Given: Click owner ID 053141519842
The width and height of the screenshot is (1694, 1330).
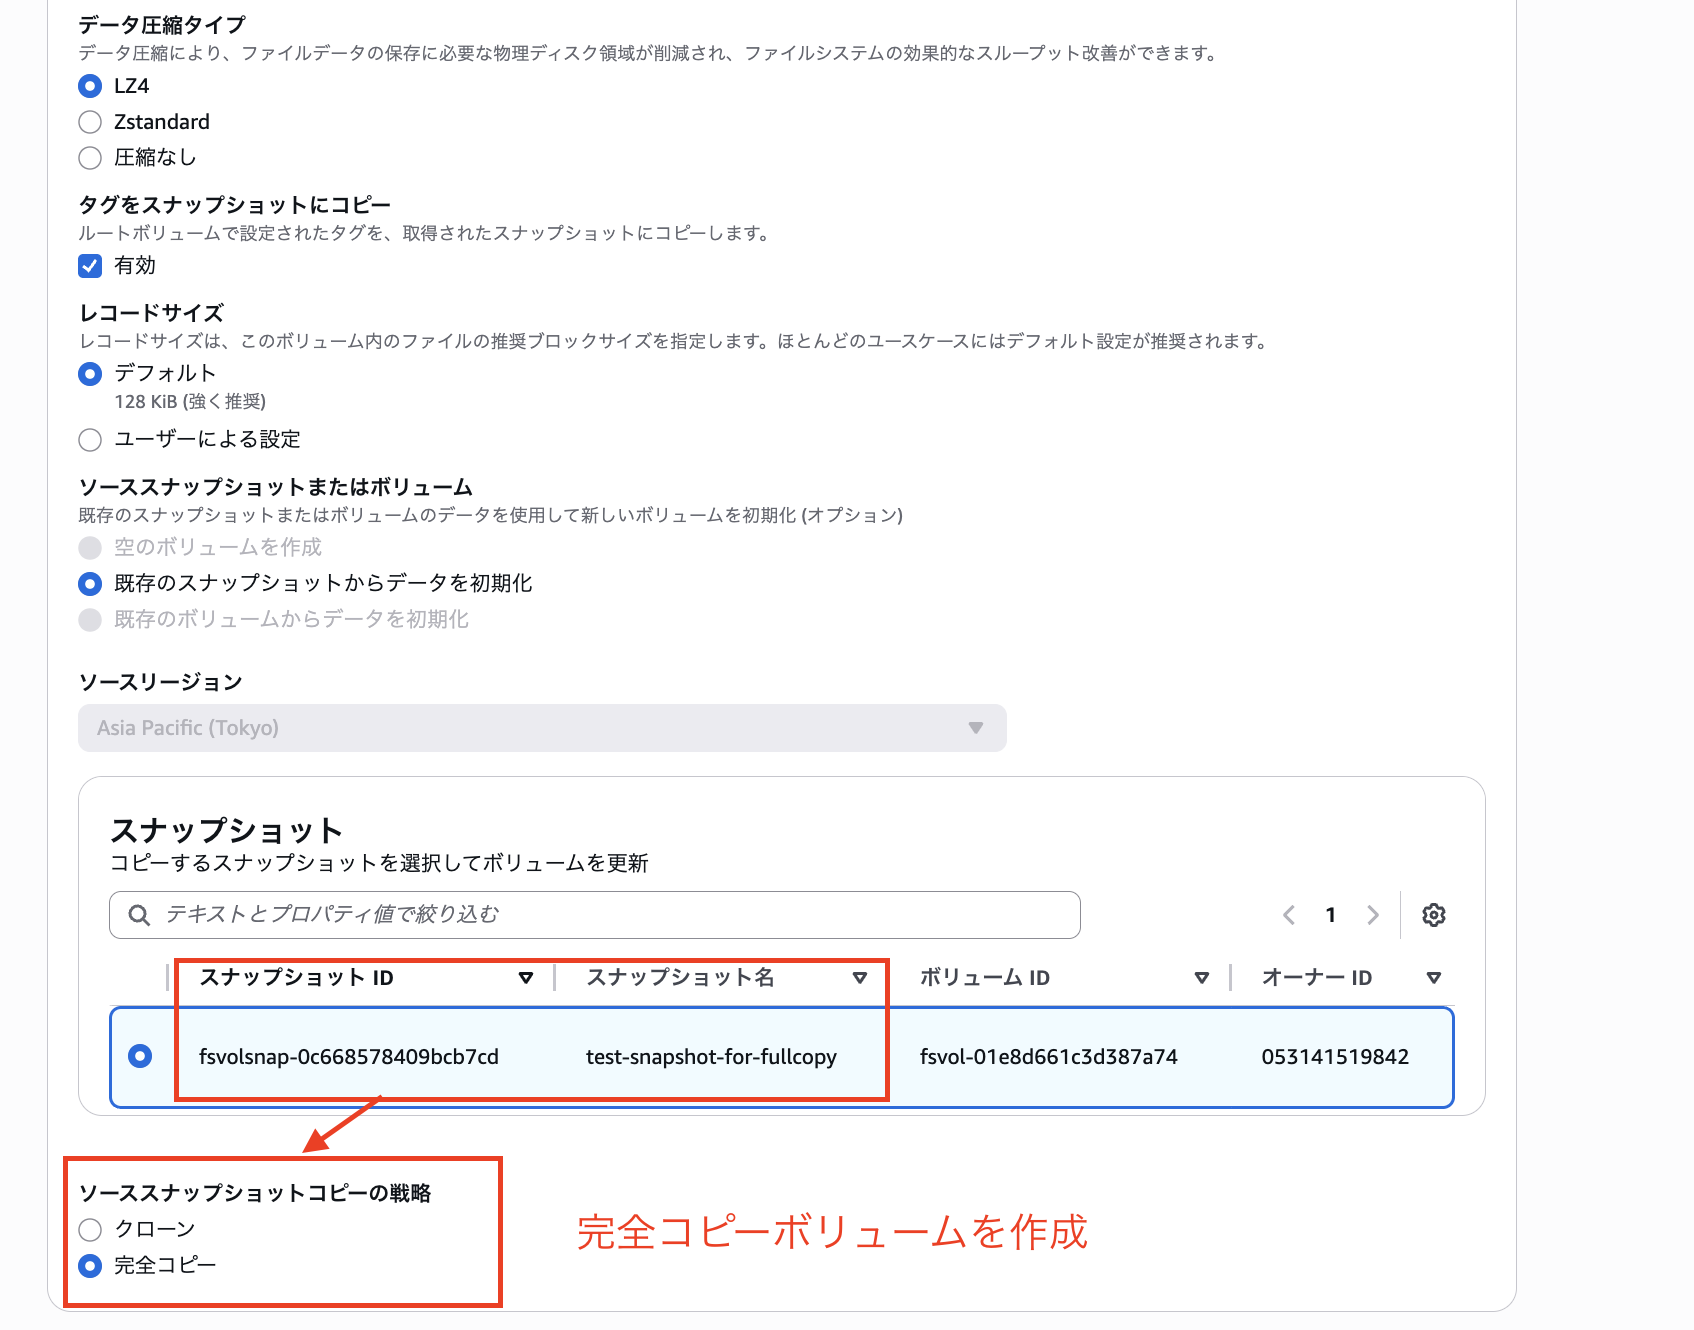Looking at the screenshot, I should tap(1335, 1057).
